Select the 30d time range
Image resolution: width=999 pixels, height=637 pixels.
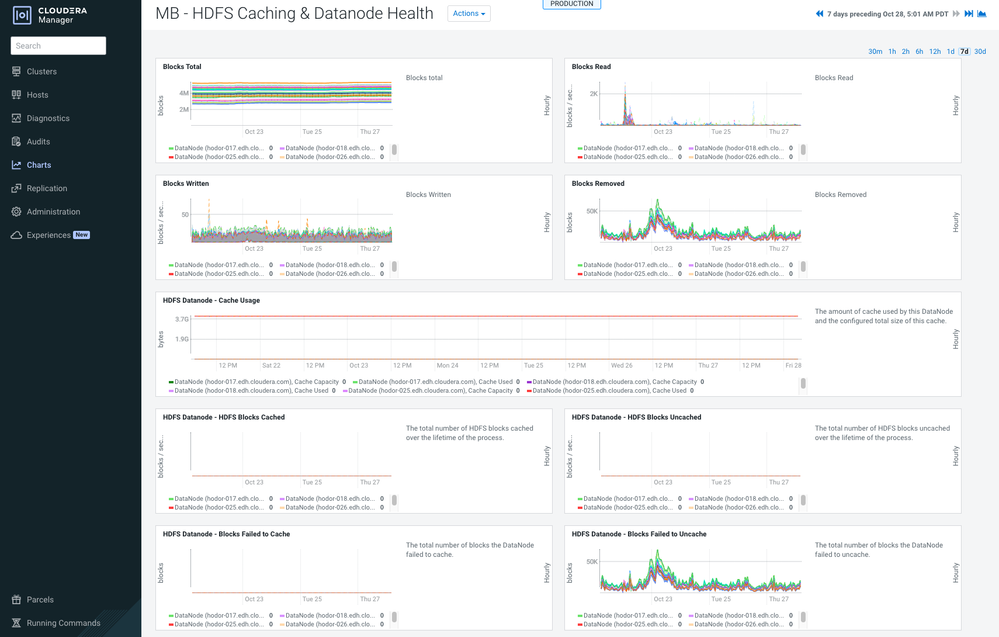click(x=980, y=52)
